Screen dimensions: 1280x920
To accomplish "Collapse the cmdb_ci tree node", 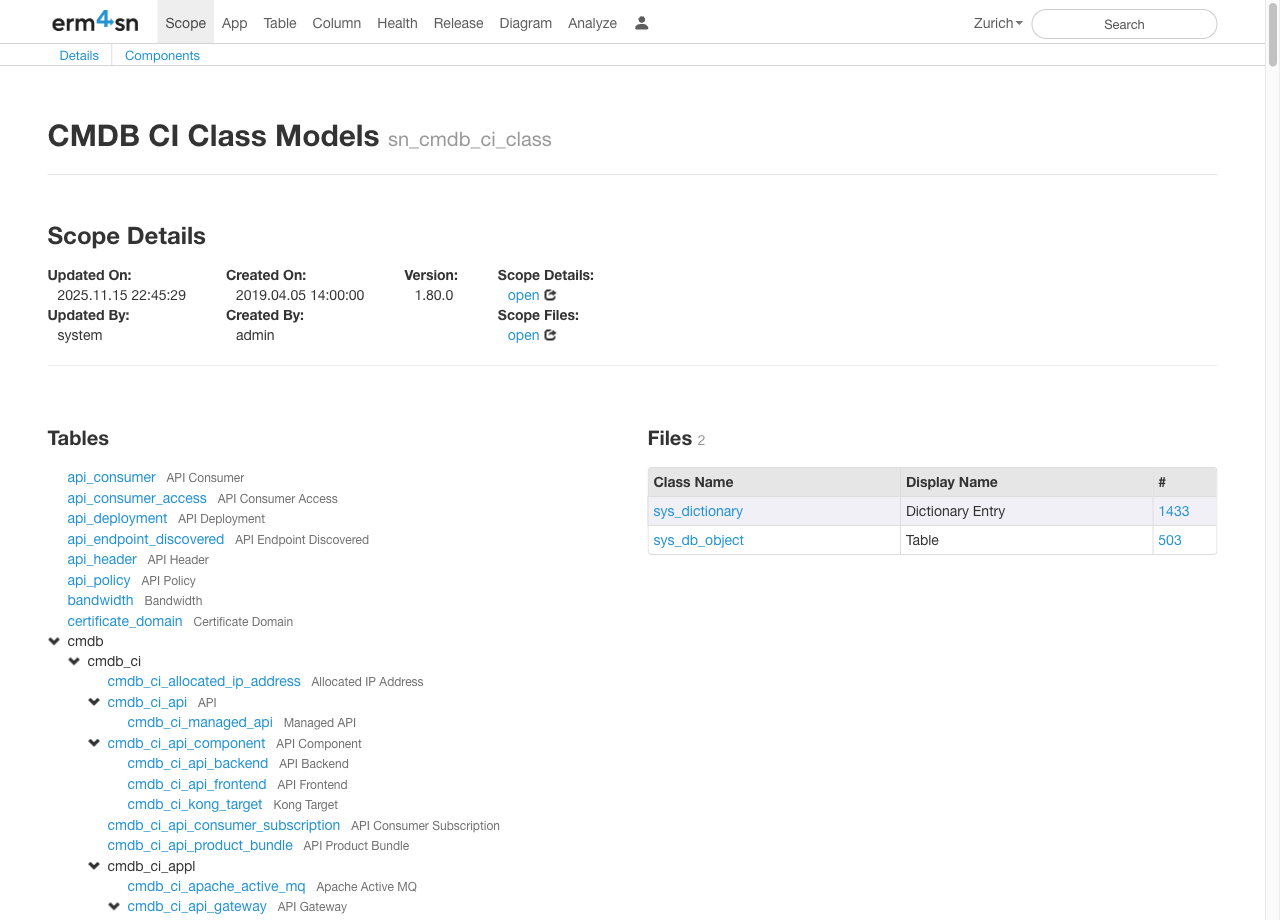I will point(74,661).
